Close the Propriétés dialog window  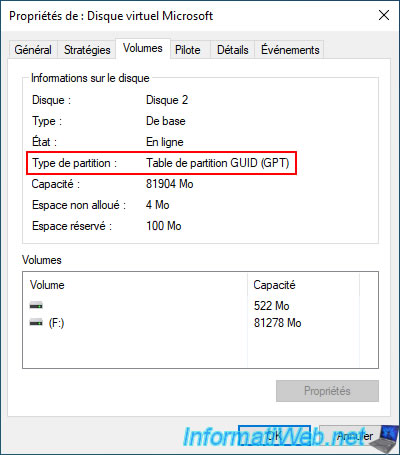coord(384,15)
